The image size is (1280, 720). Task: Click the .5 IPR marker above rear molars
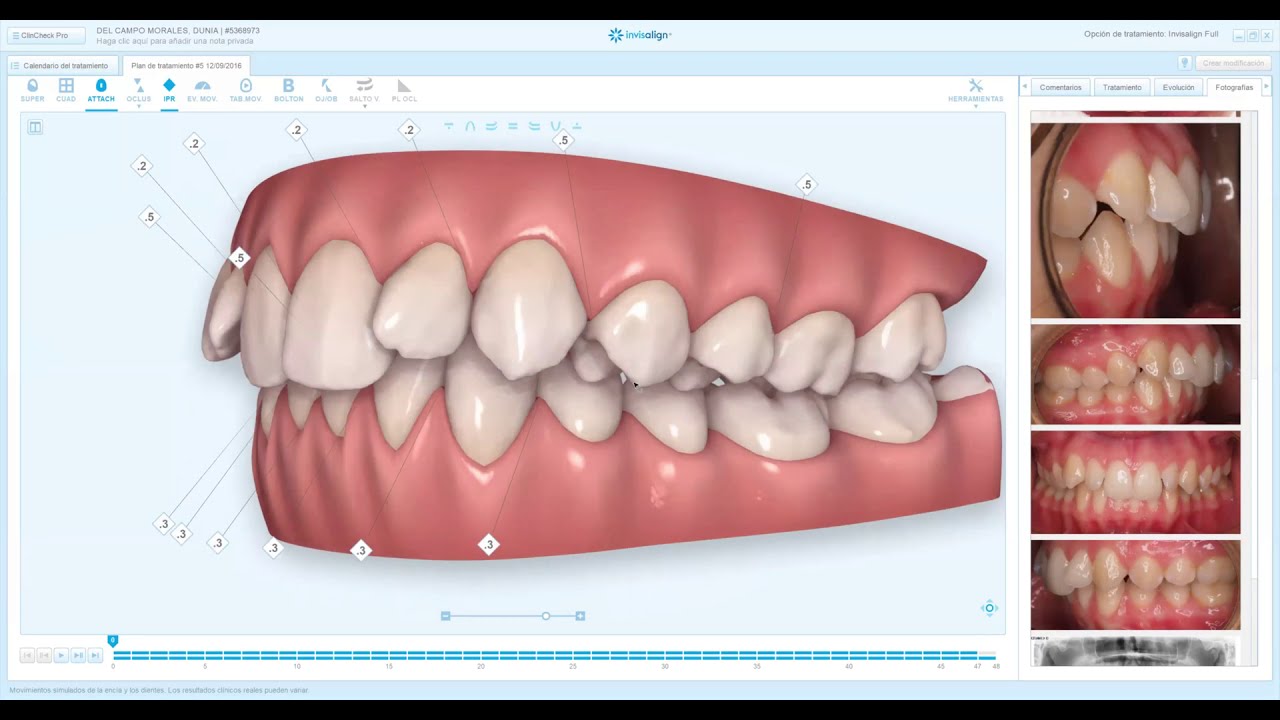806,184
